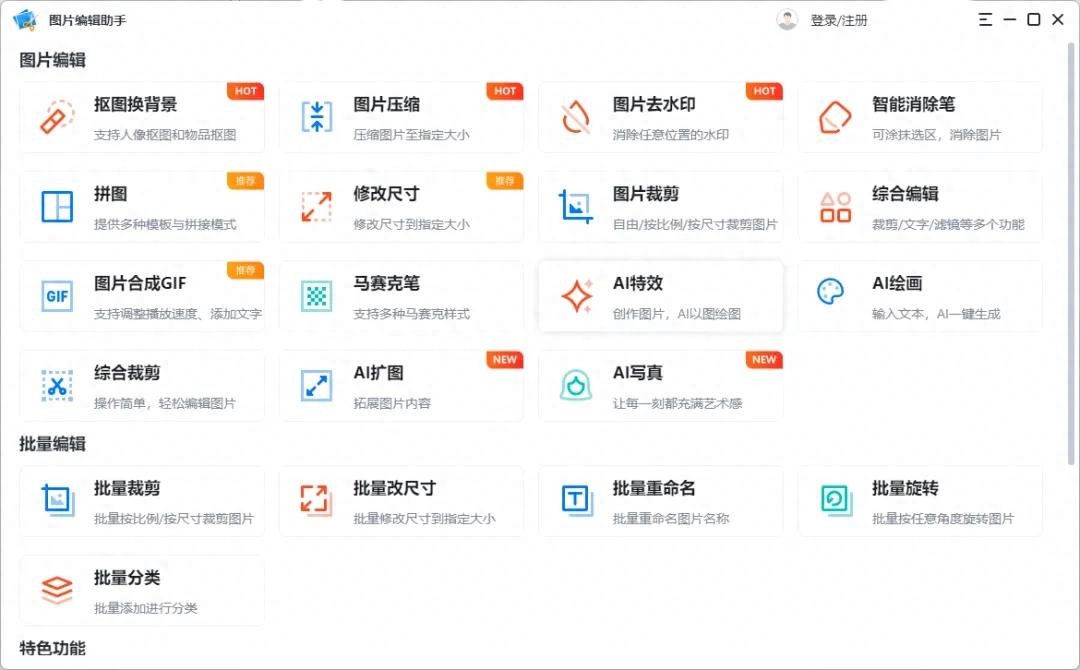Click the 批量旋转 rotate icon
1080x670 pixels.
(835, 499)
